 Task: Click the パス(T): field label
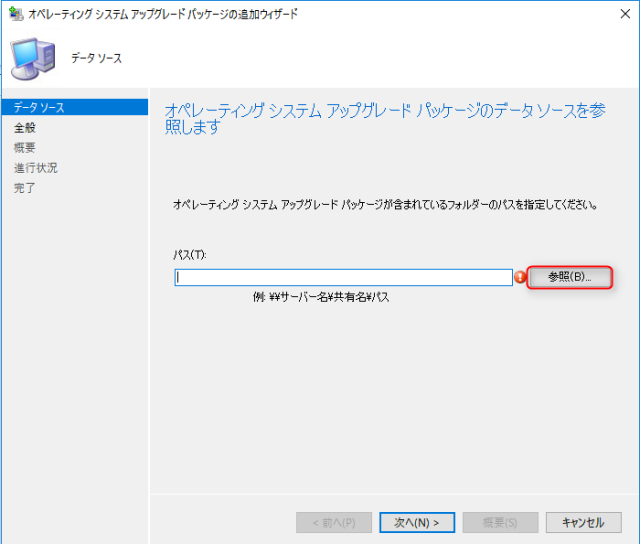(190, 256)
